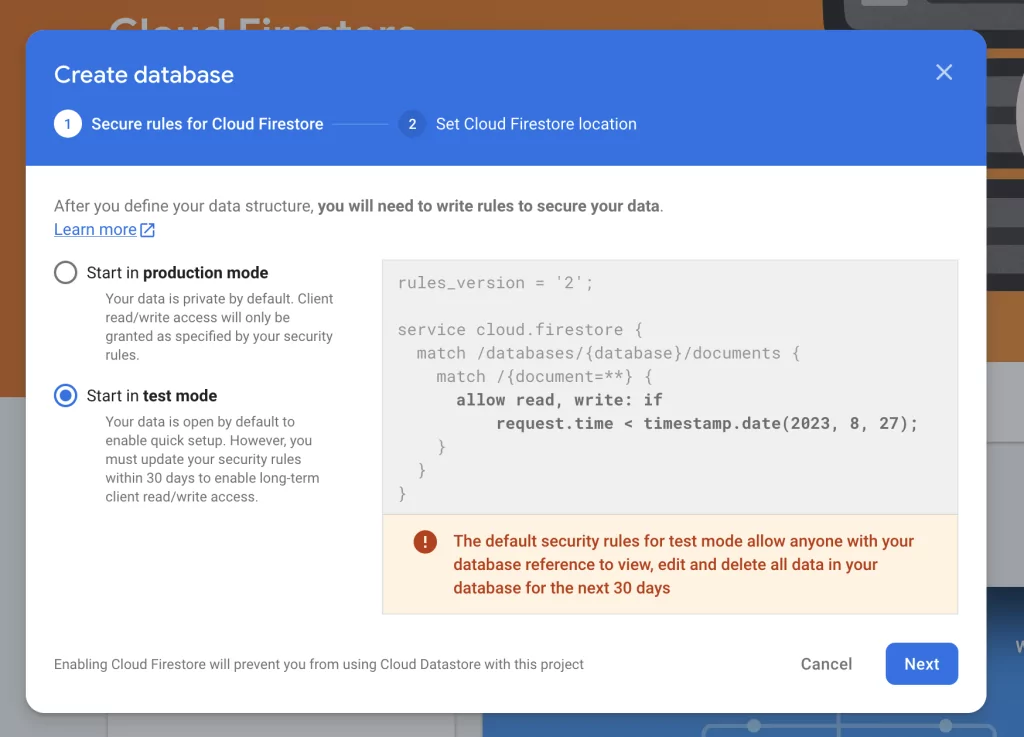Click the step 2 circle icon

(x=412, y=124)
